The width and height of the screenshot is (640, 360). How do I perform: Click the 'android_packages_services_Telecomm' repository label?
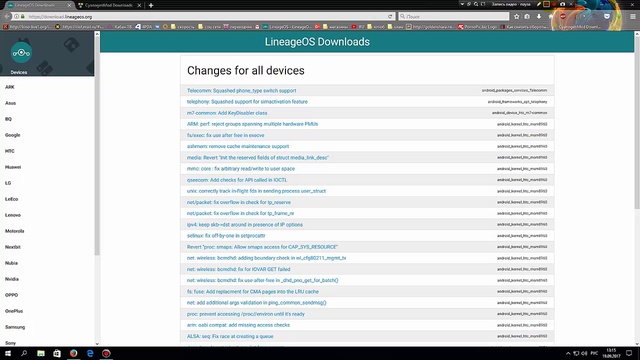click(514, 91)
